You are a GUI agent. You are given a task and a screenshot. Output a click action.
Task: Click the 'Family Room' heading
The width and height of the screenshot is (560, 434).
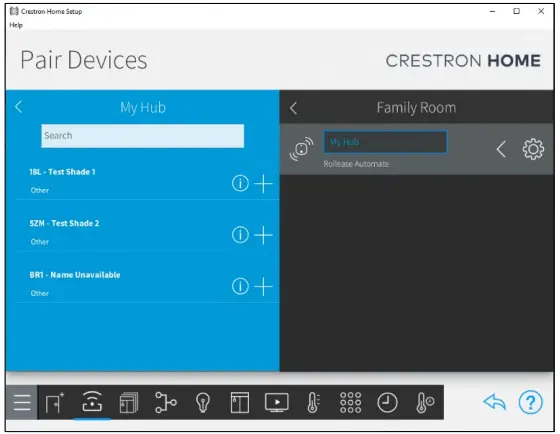[x=416, y=108]
